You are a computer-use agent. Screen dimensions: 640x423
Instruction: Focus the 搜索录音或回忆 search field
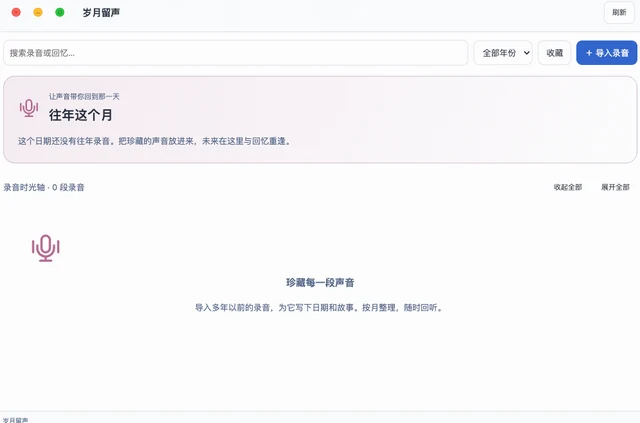[236, 53]
